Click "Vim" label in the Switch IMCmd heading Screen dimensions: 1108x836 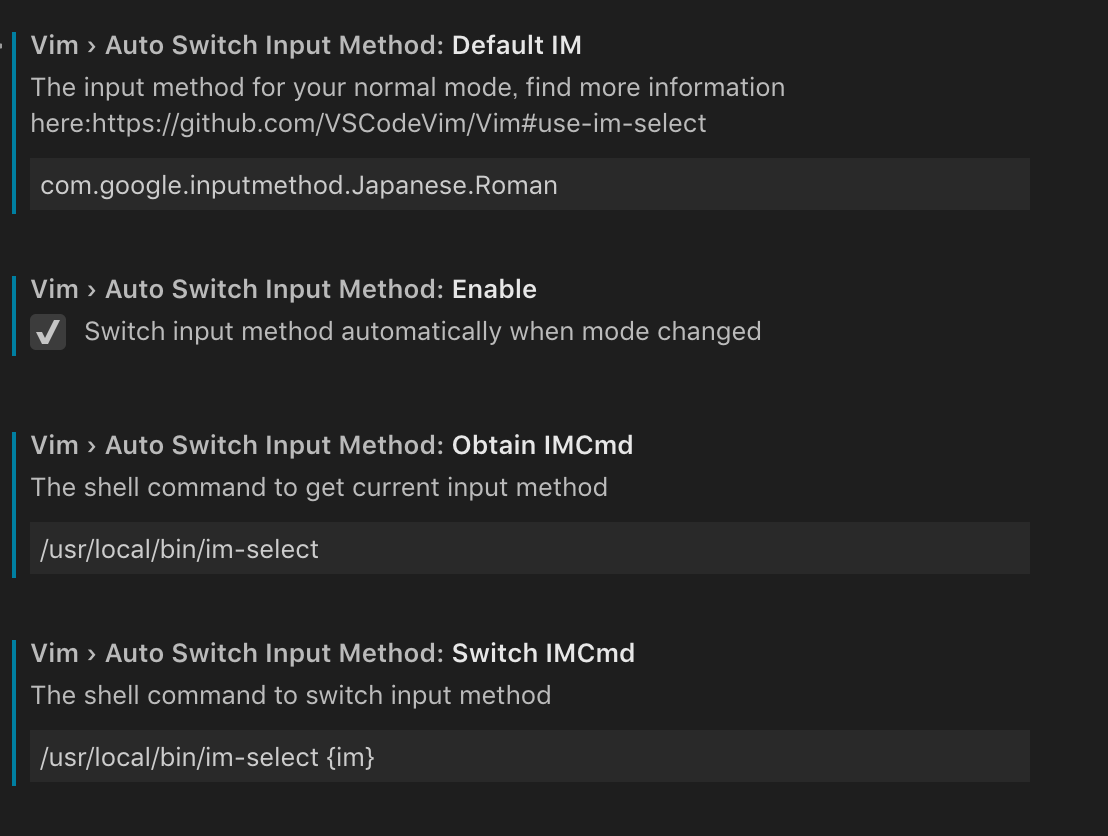pos(55,653)
